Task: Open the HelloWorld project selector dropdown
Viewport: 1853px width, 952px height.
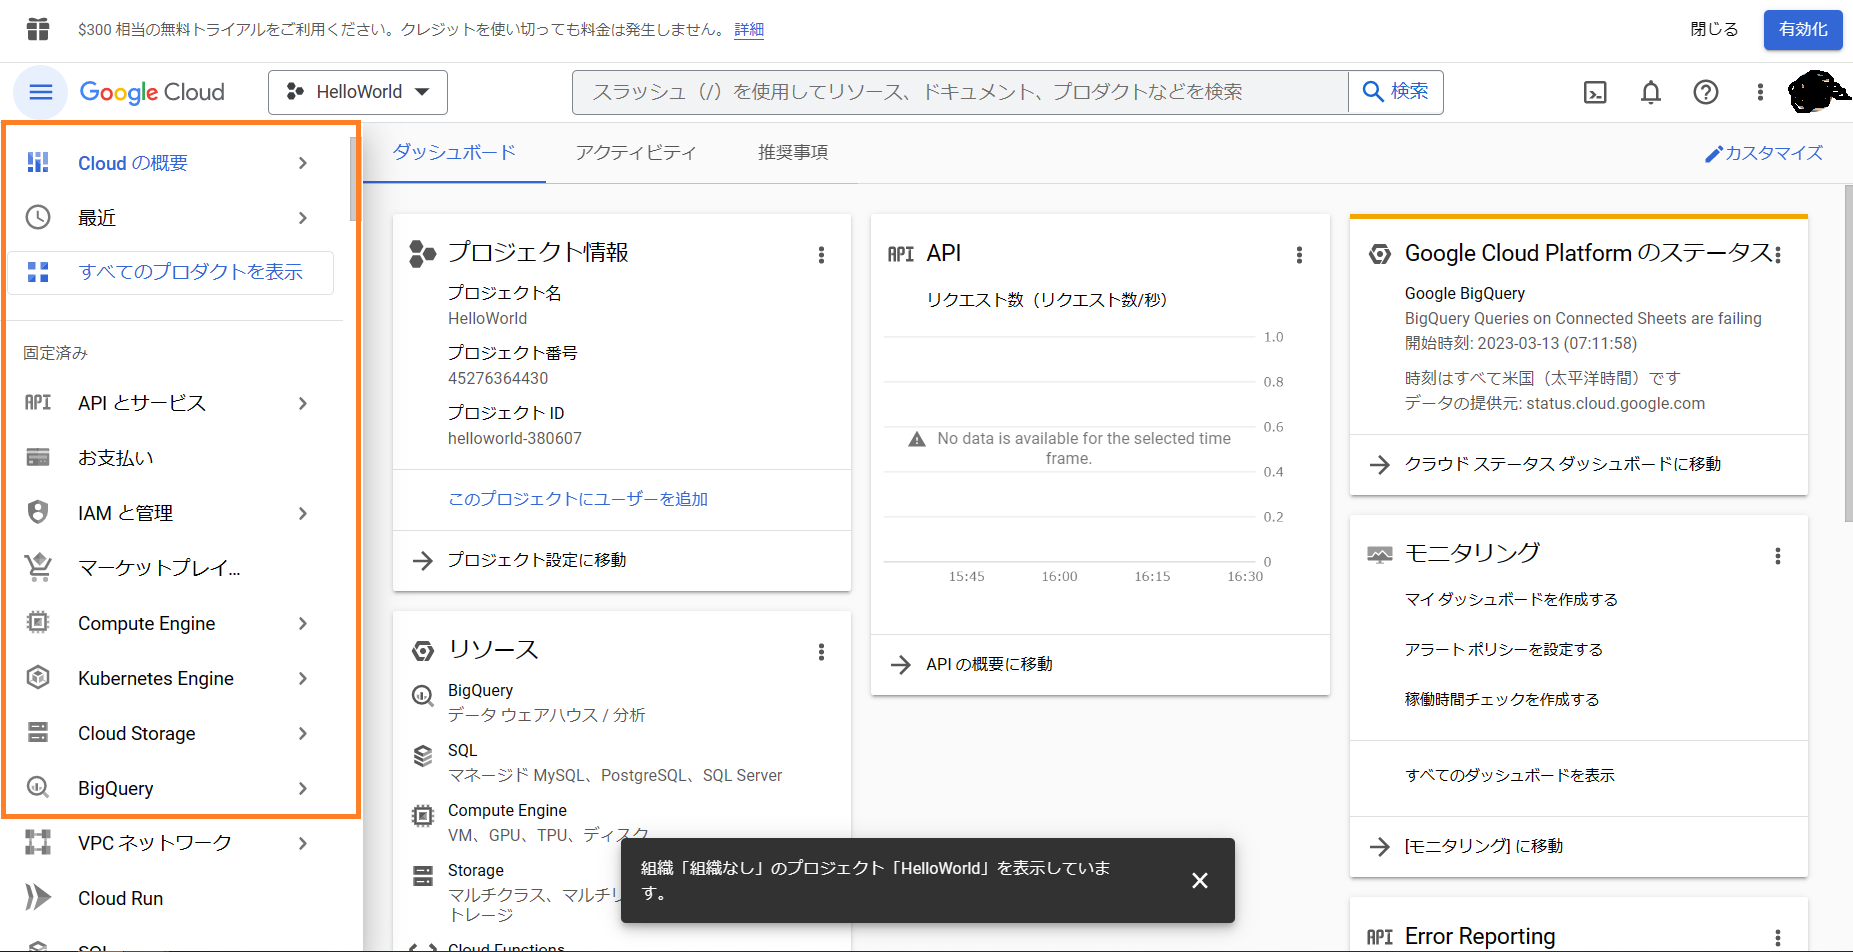Action: pos(358,92)
